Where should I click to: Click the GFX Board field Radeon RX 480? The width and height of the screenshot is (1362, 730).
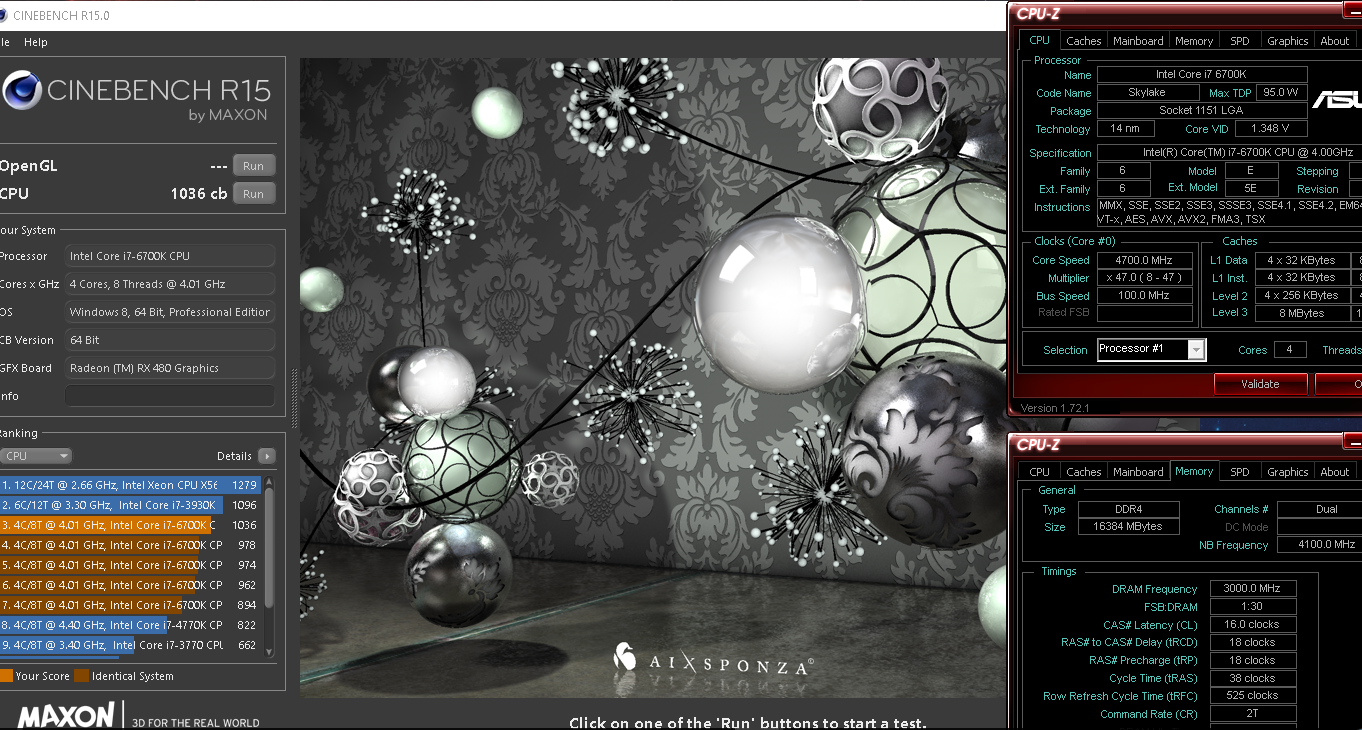tap(170, 368)
